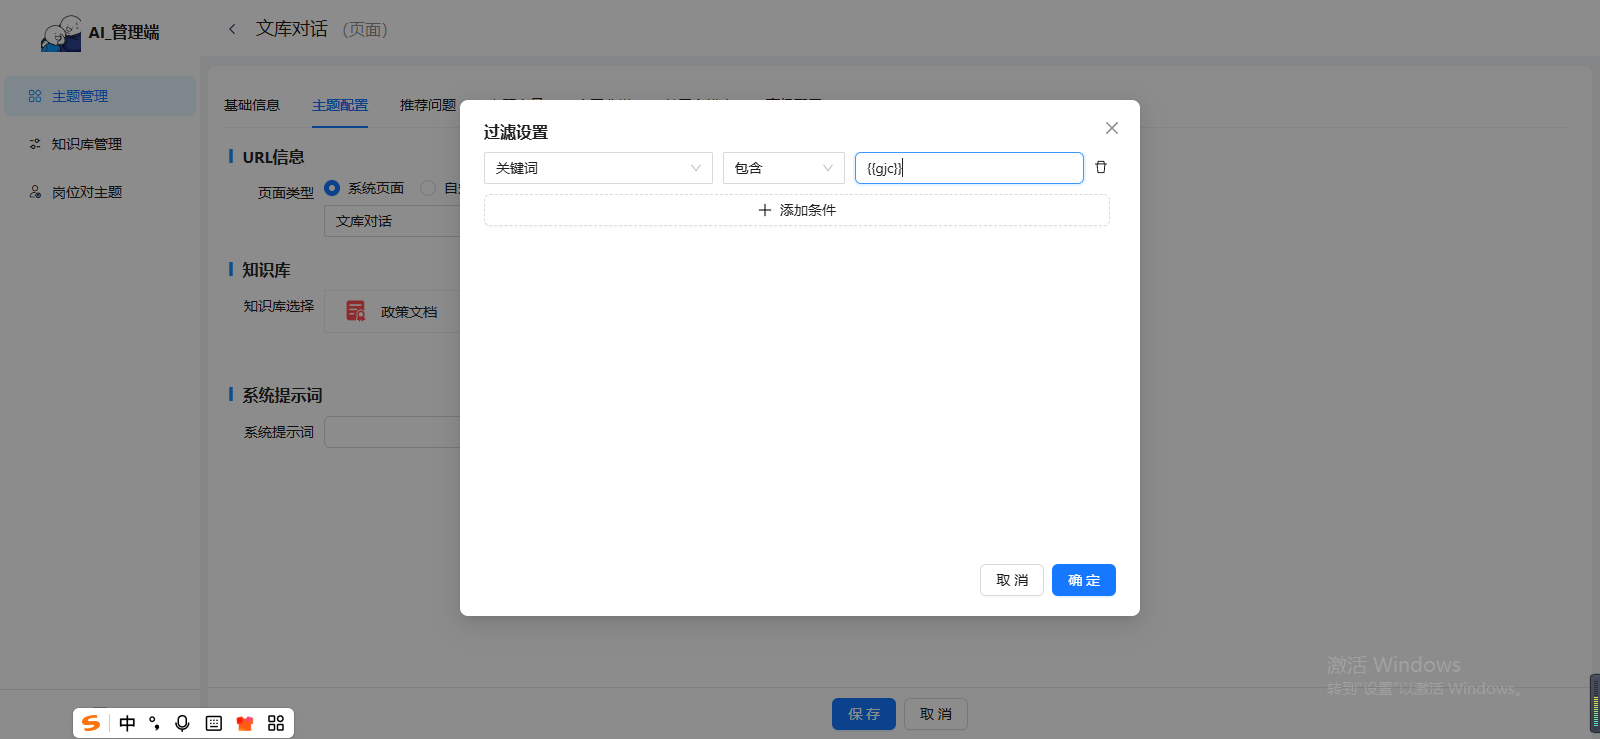The height and width of the screenshot is (739, 1600).
Task: Switch to the 主题配置 tab
Action: click(x=340, y=105)
